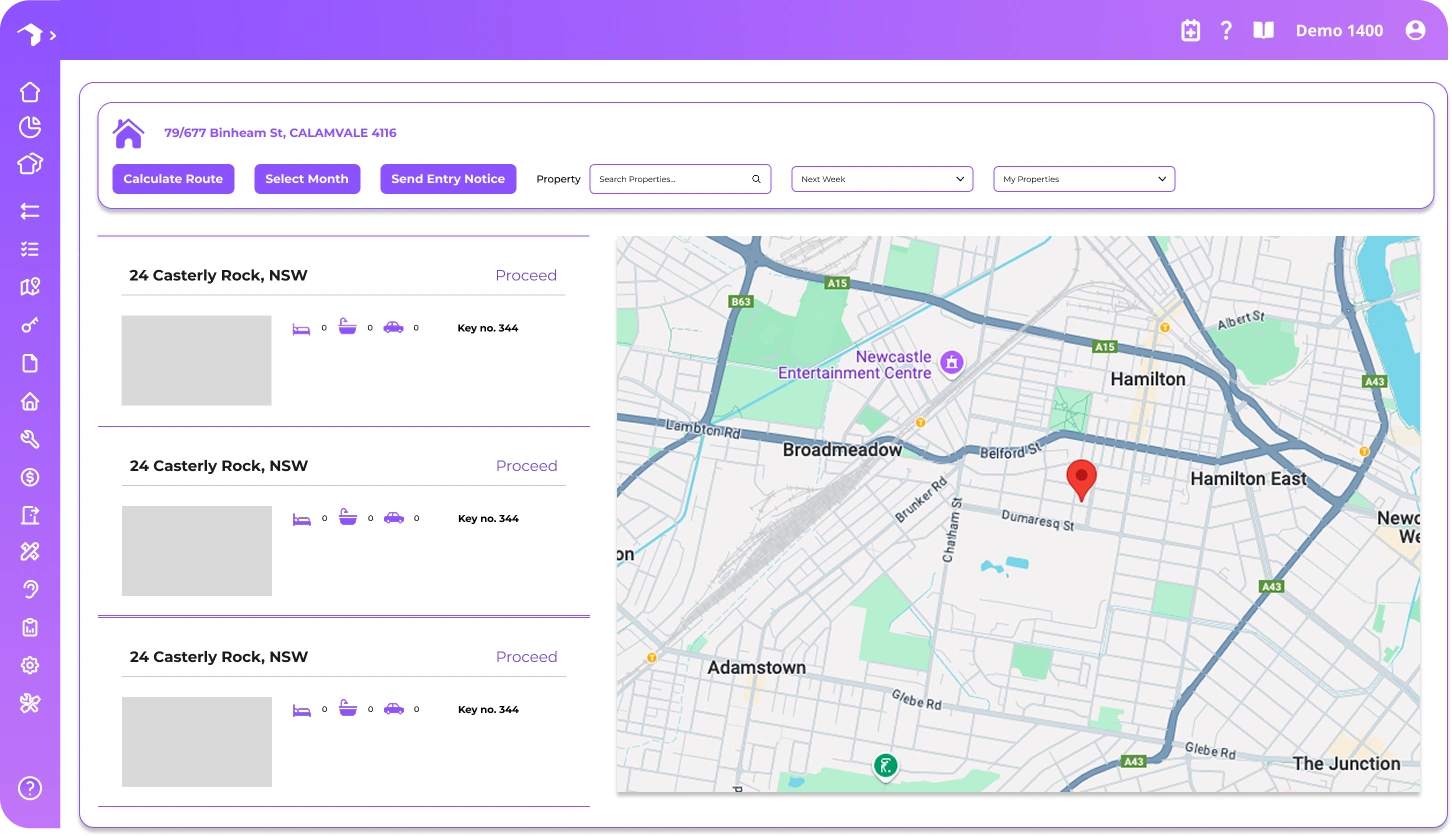
Task: Click the Send Entry Notice button
Action: pyautogui.click(x=448, y=179)
